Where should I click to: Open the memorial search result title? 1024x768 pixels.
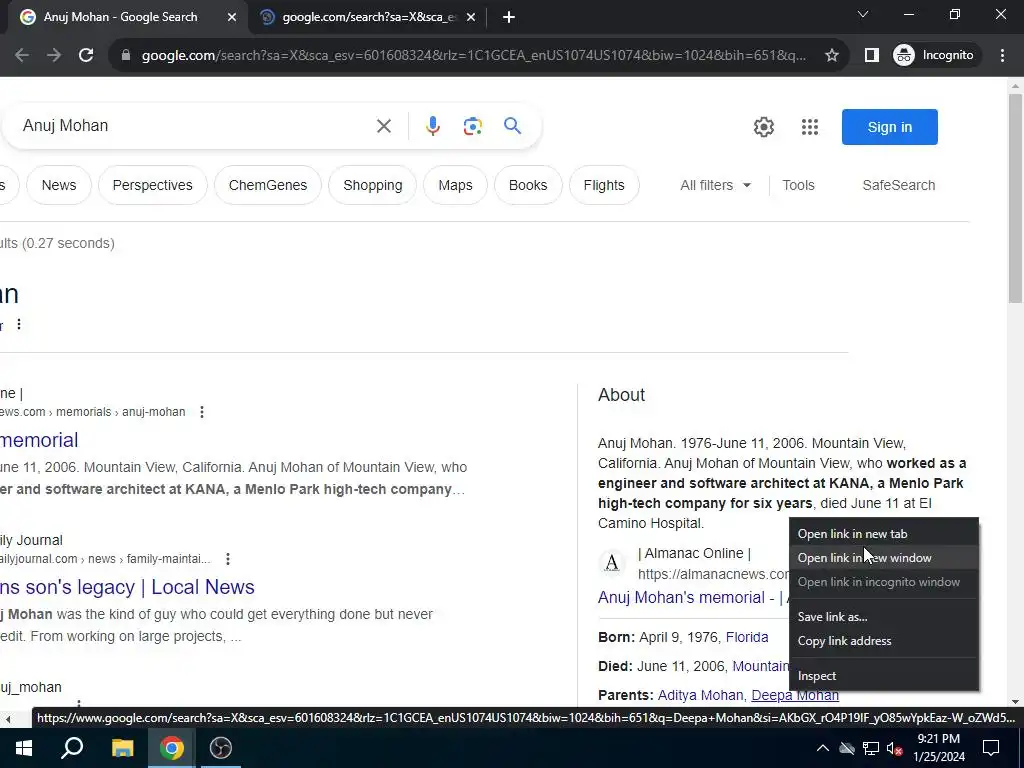[39, 440]
